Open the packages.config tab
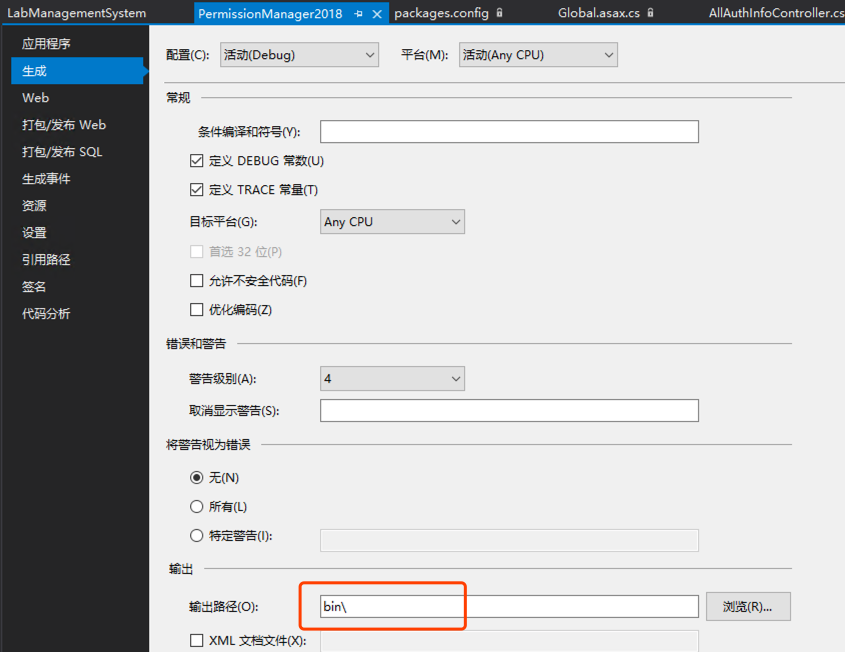 [x=441, y=14]
